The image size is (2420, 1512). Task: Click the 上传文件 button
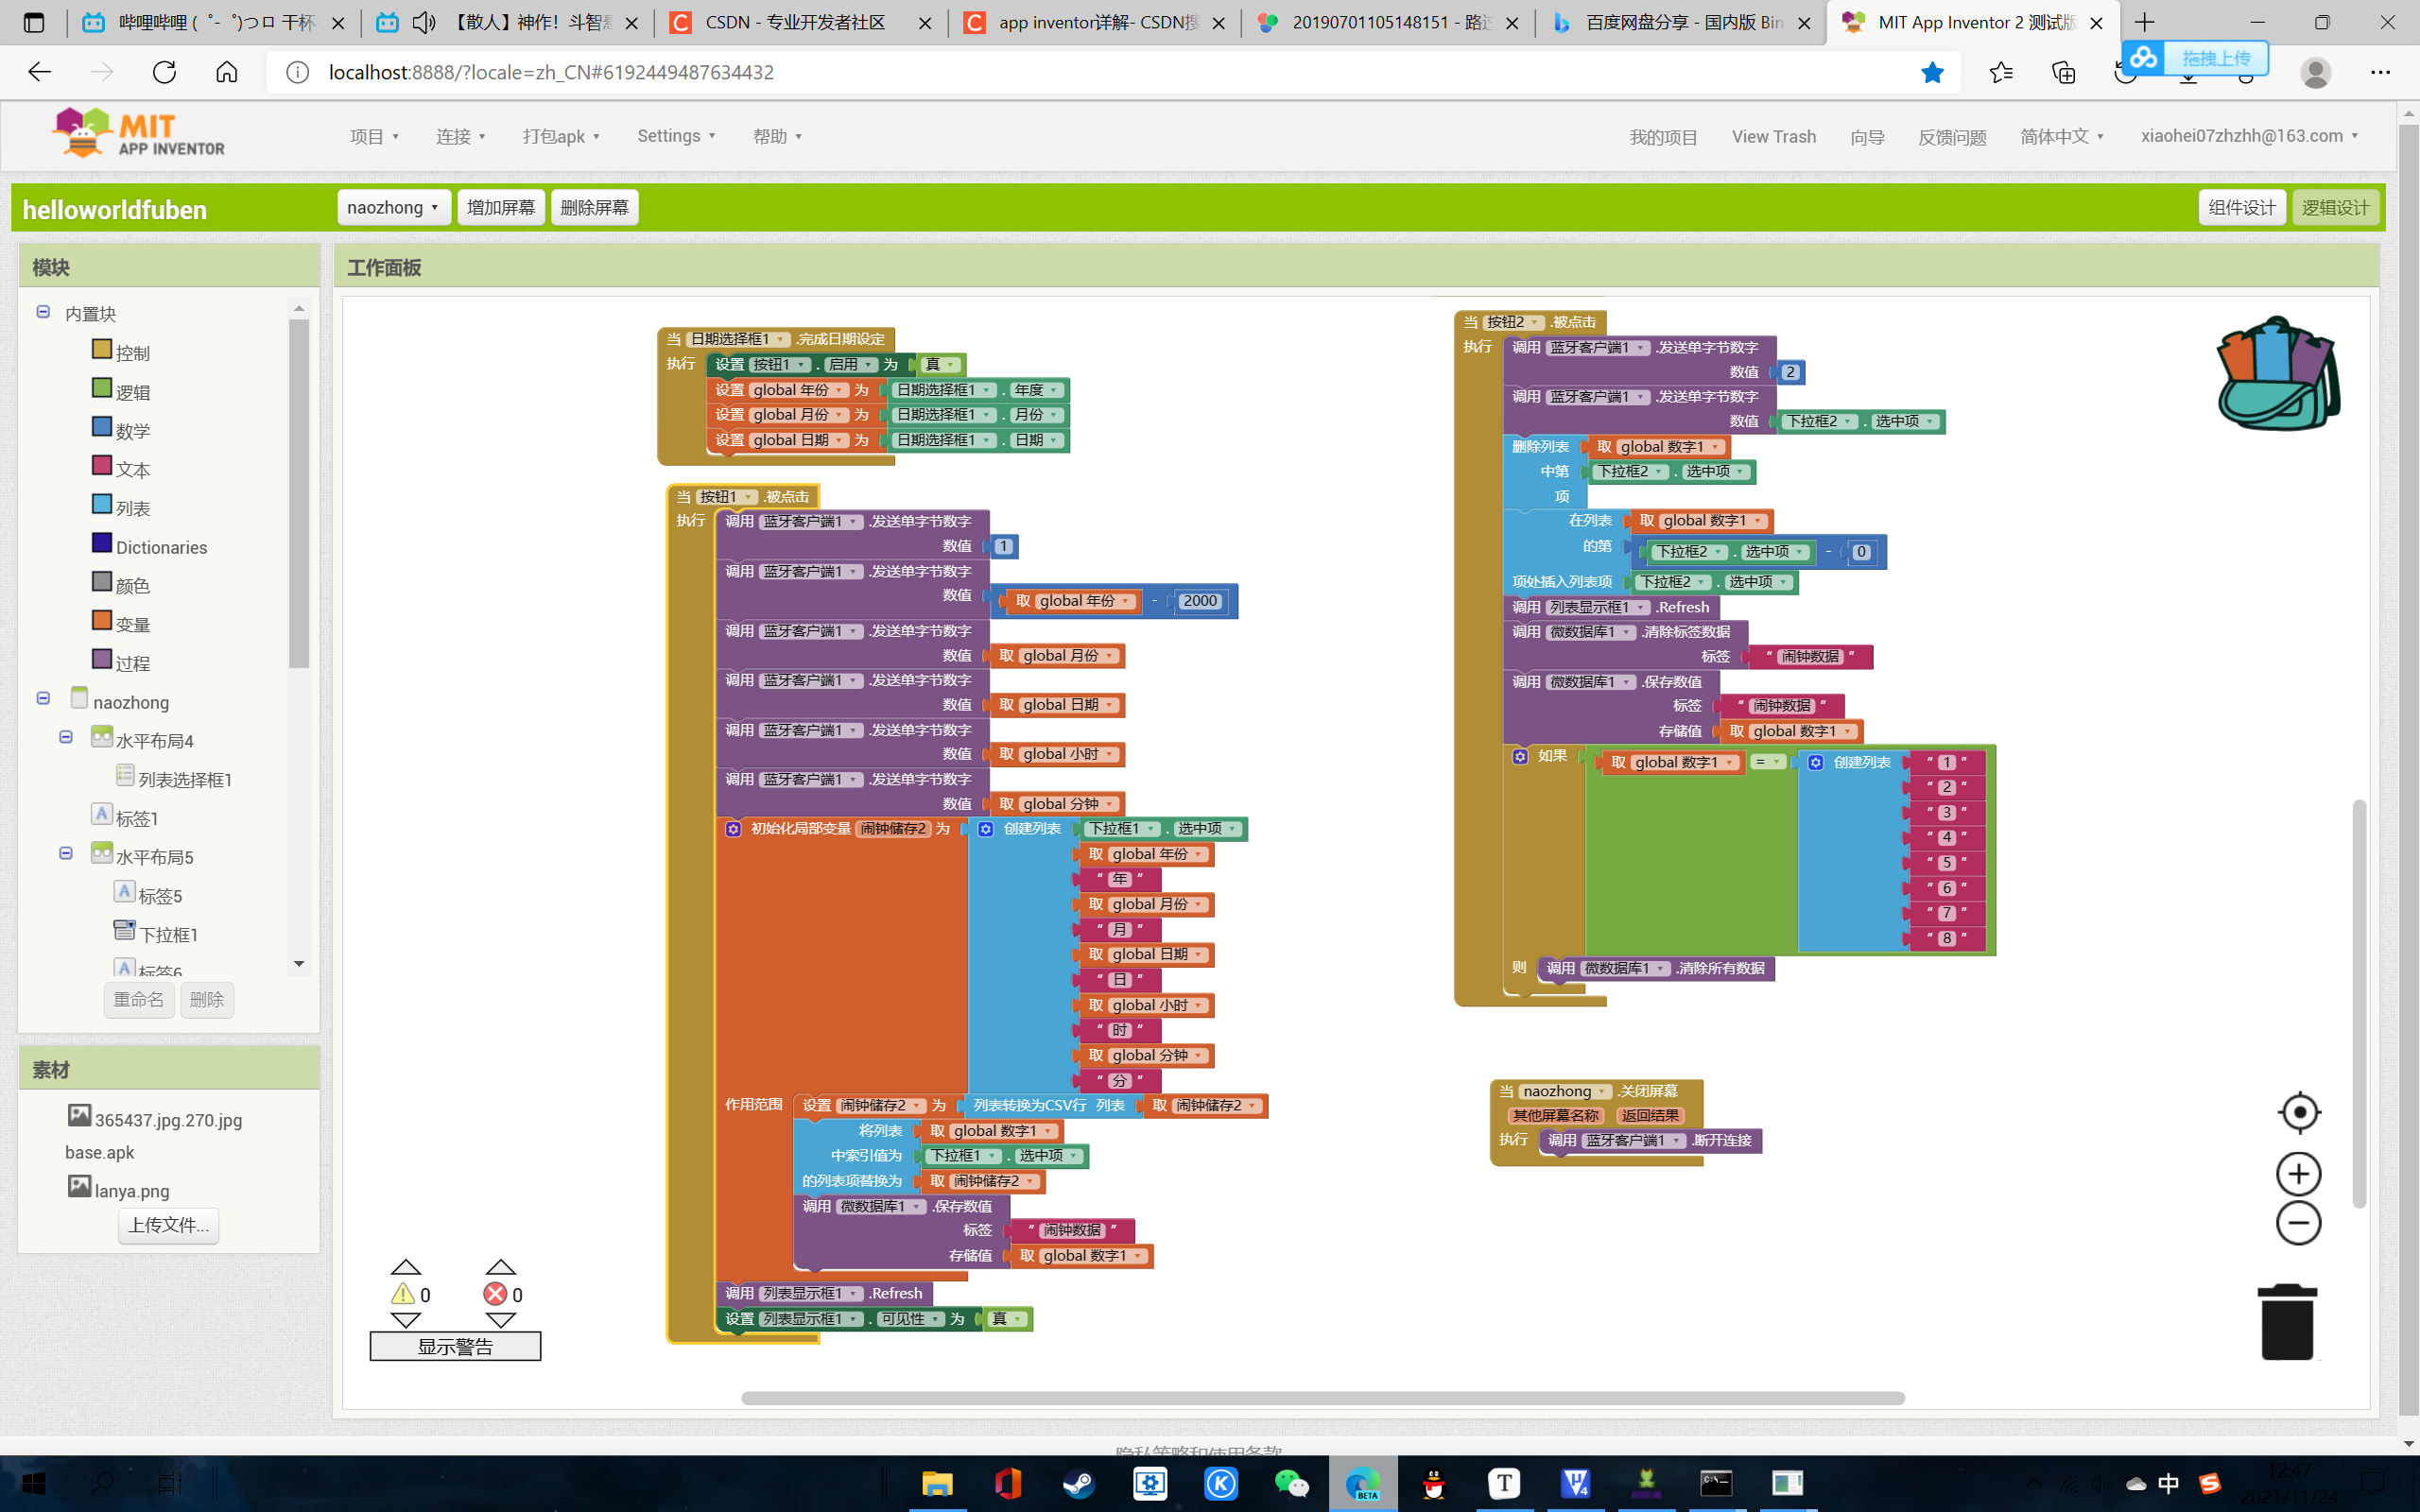point(168,1225)
